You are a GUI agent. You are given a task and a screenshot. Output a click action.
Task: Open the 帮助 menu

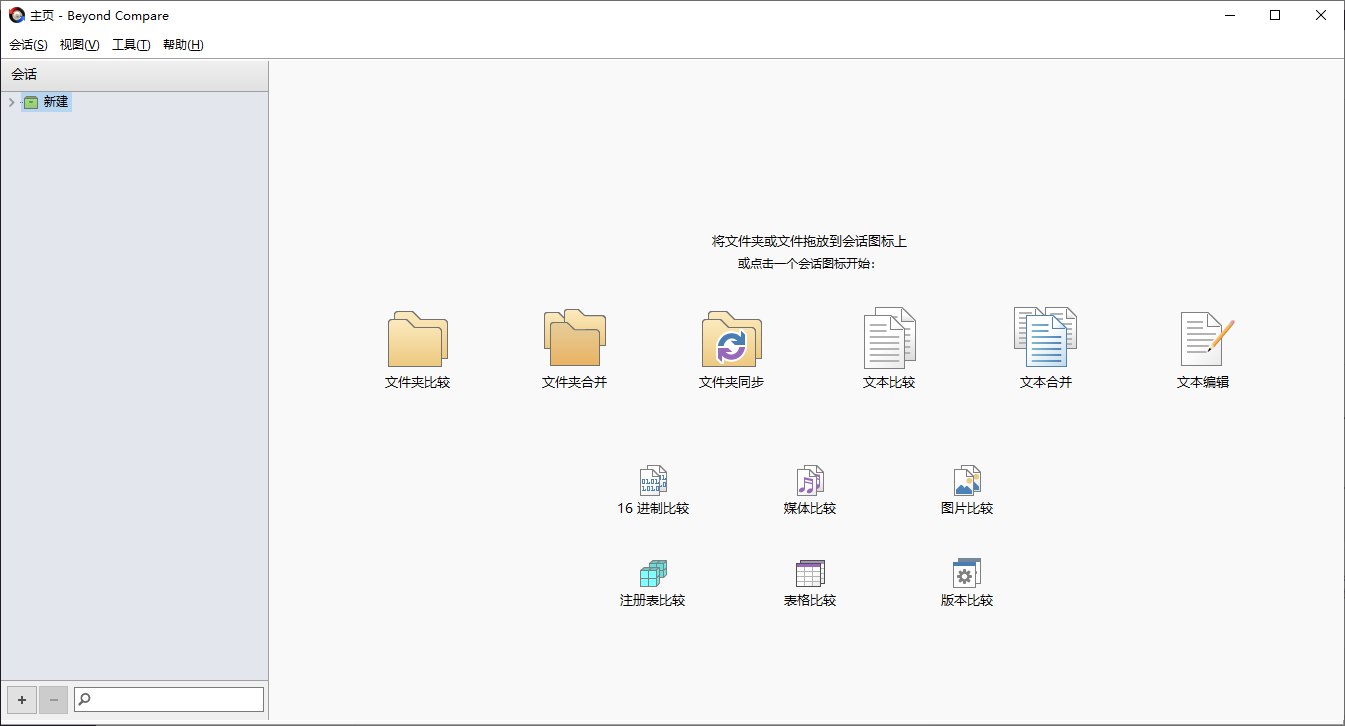(x=183, y=45)
